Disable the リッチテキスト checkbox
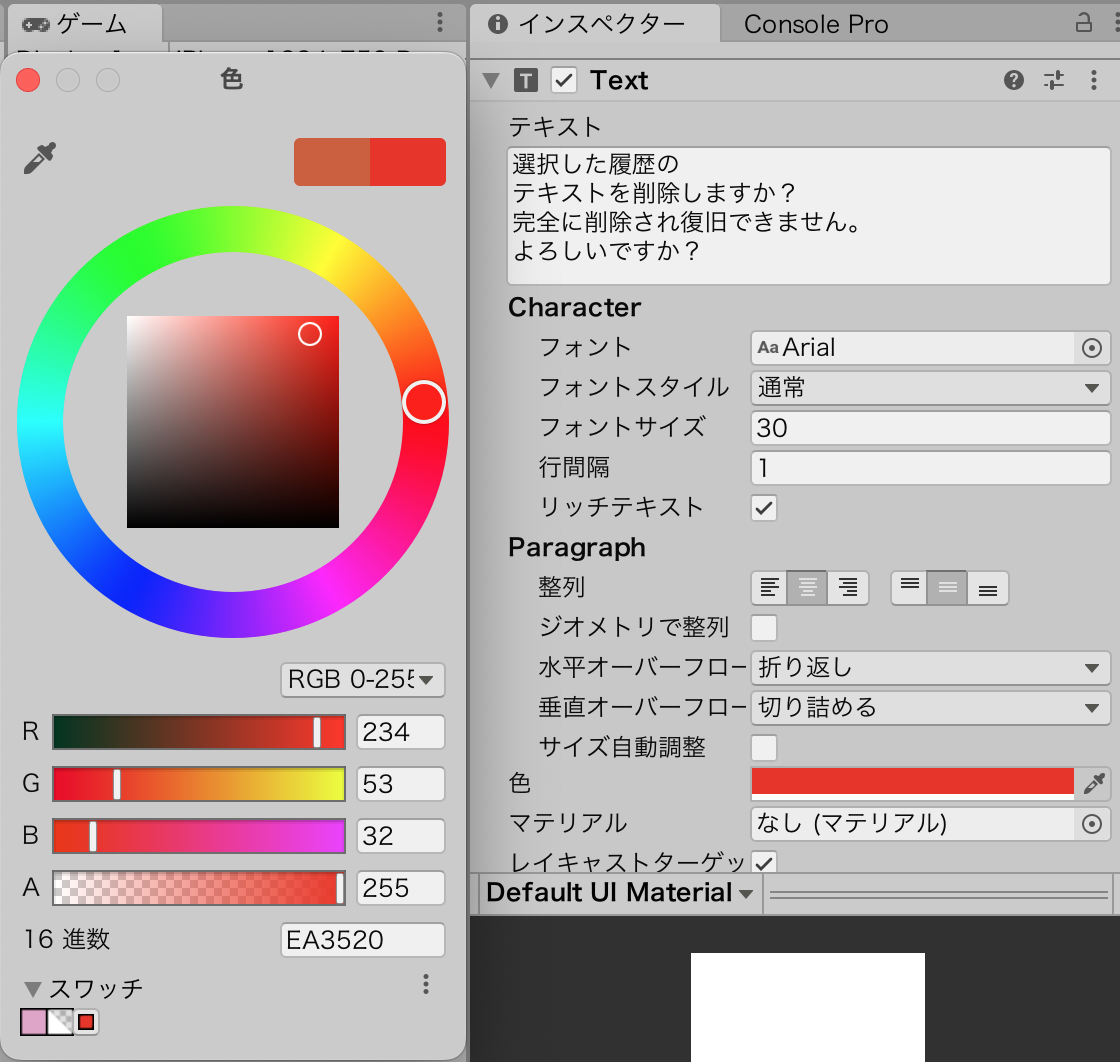Viewport: 1120px width, 1062px height. [x=764, y=508]
